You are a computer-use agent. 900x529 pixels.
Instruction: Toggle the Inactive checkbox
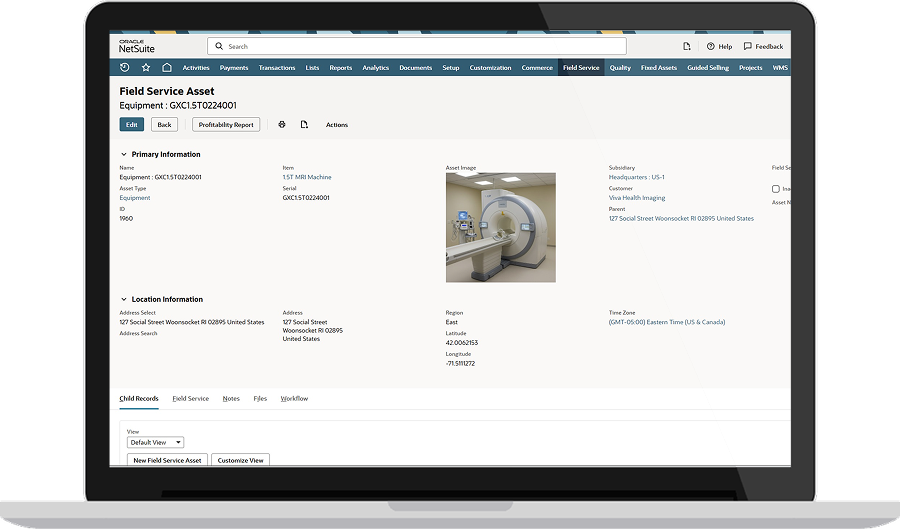tap(775, 189)
